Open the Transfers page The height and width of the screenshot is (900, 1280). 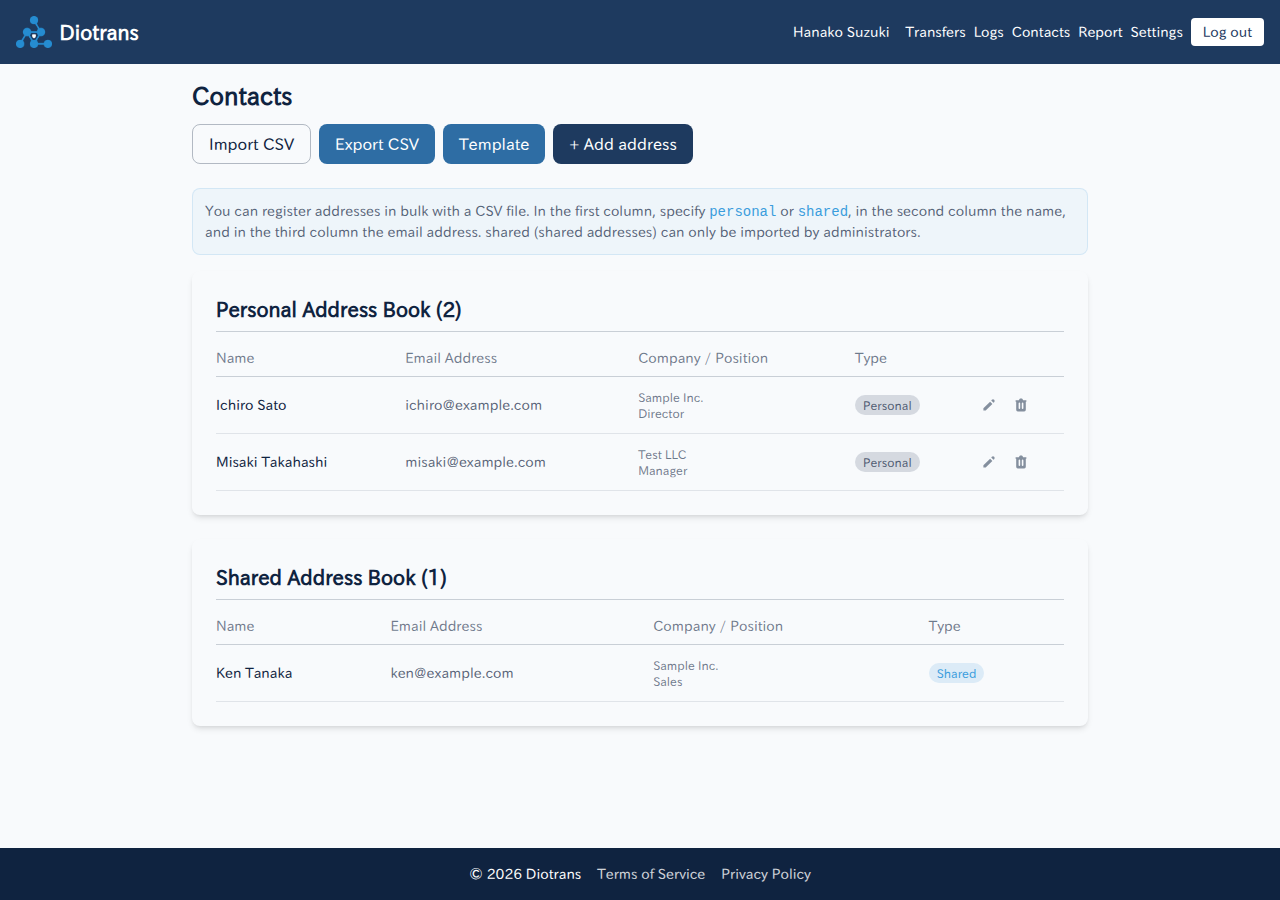click(935, 32)
